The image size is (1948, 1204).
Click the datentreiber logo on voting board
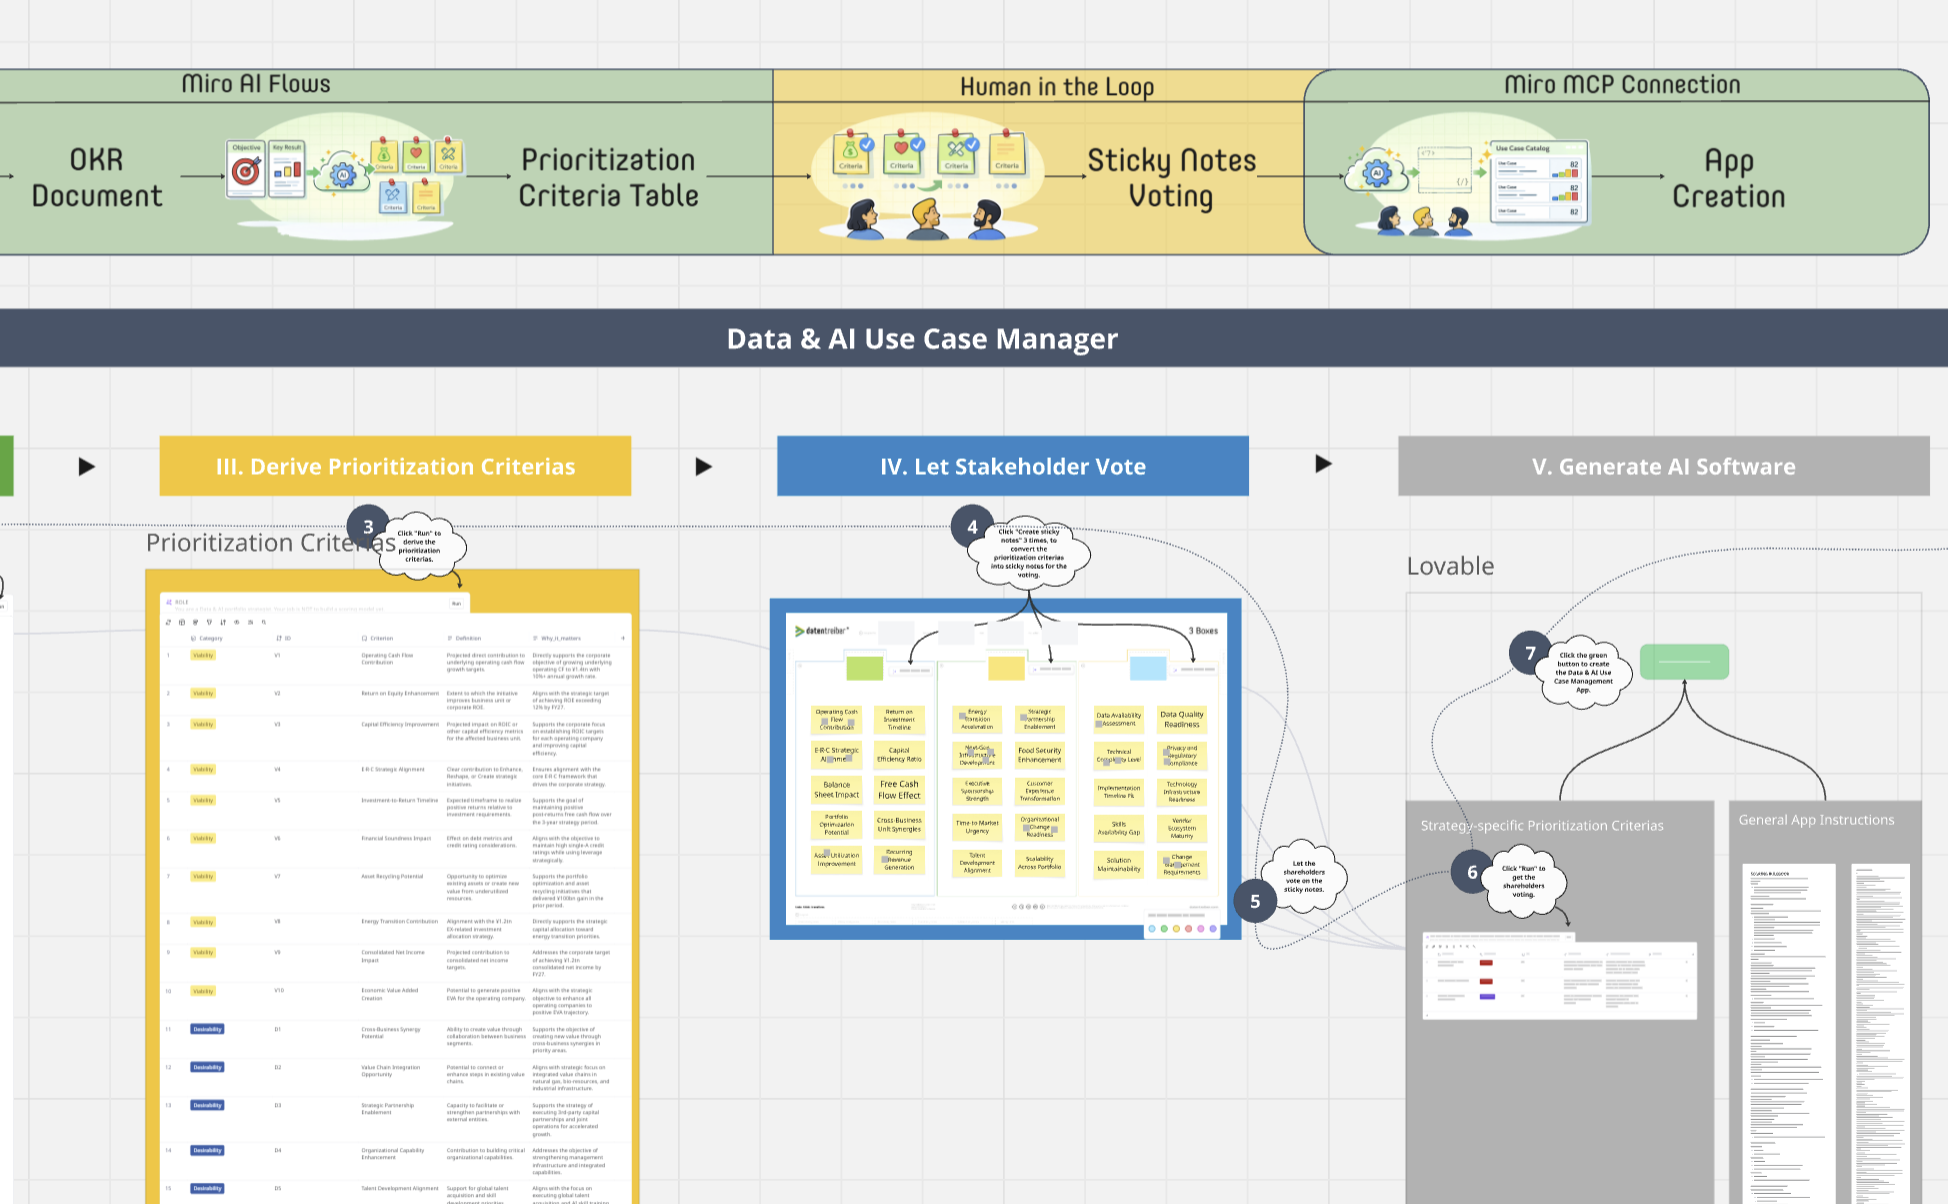click(x=822, y=631)
